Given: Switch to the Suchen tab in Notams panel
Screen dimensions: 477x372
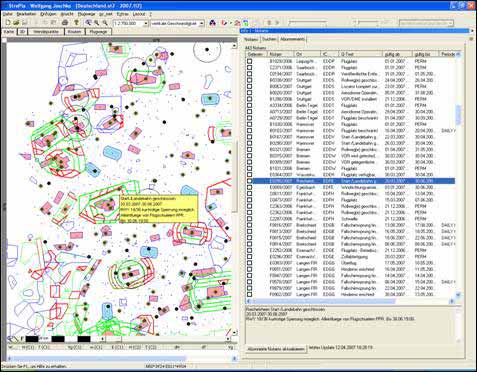Looking at the screenshot, I should point(269,39).
